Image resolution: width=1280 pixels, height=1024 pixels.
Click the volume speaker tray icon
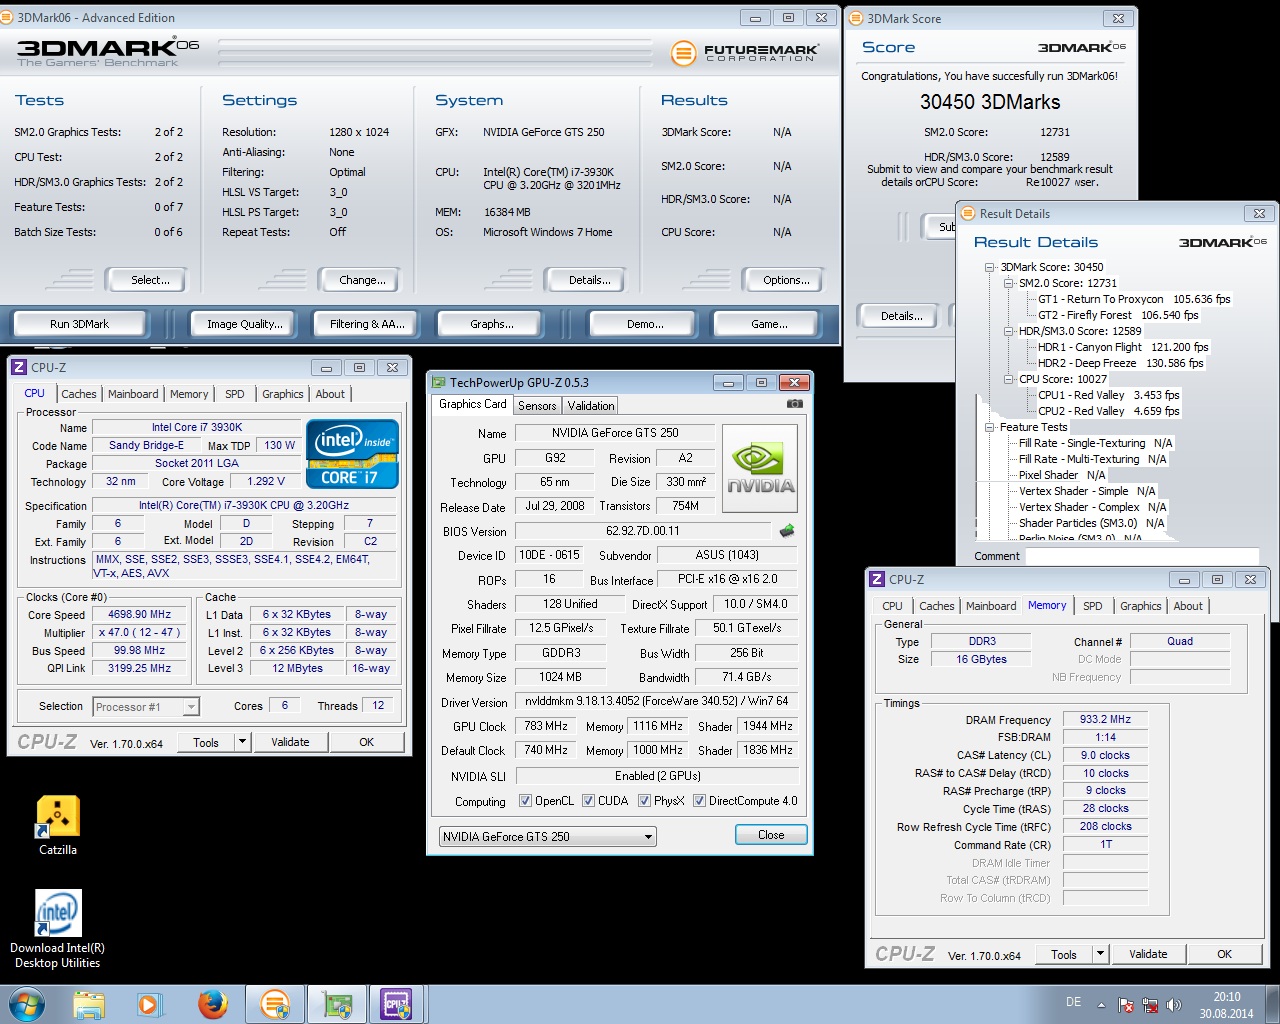coord(1174,1005)
